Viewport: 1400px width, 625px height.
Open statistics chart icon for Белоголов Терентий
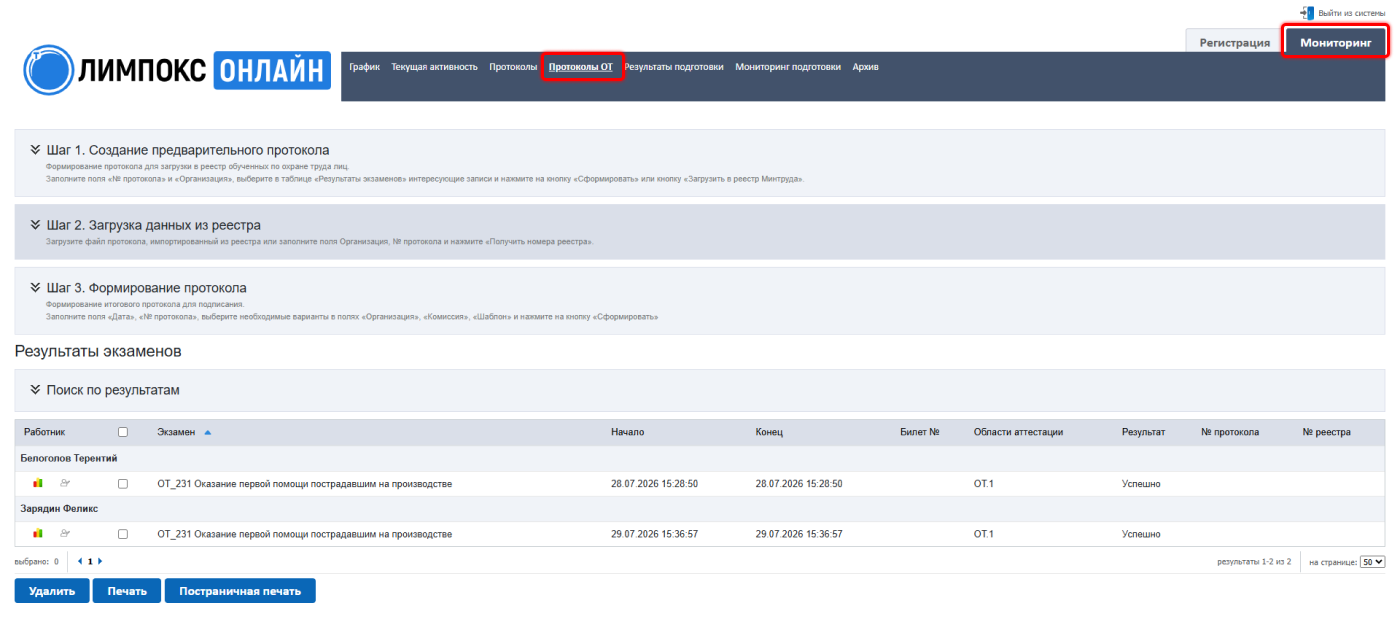[38, 483]
